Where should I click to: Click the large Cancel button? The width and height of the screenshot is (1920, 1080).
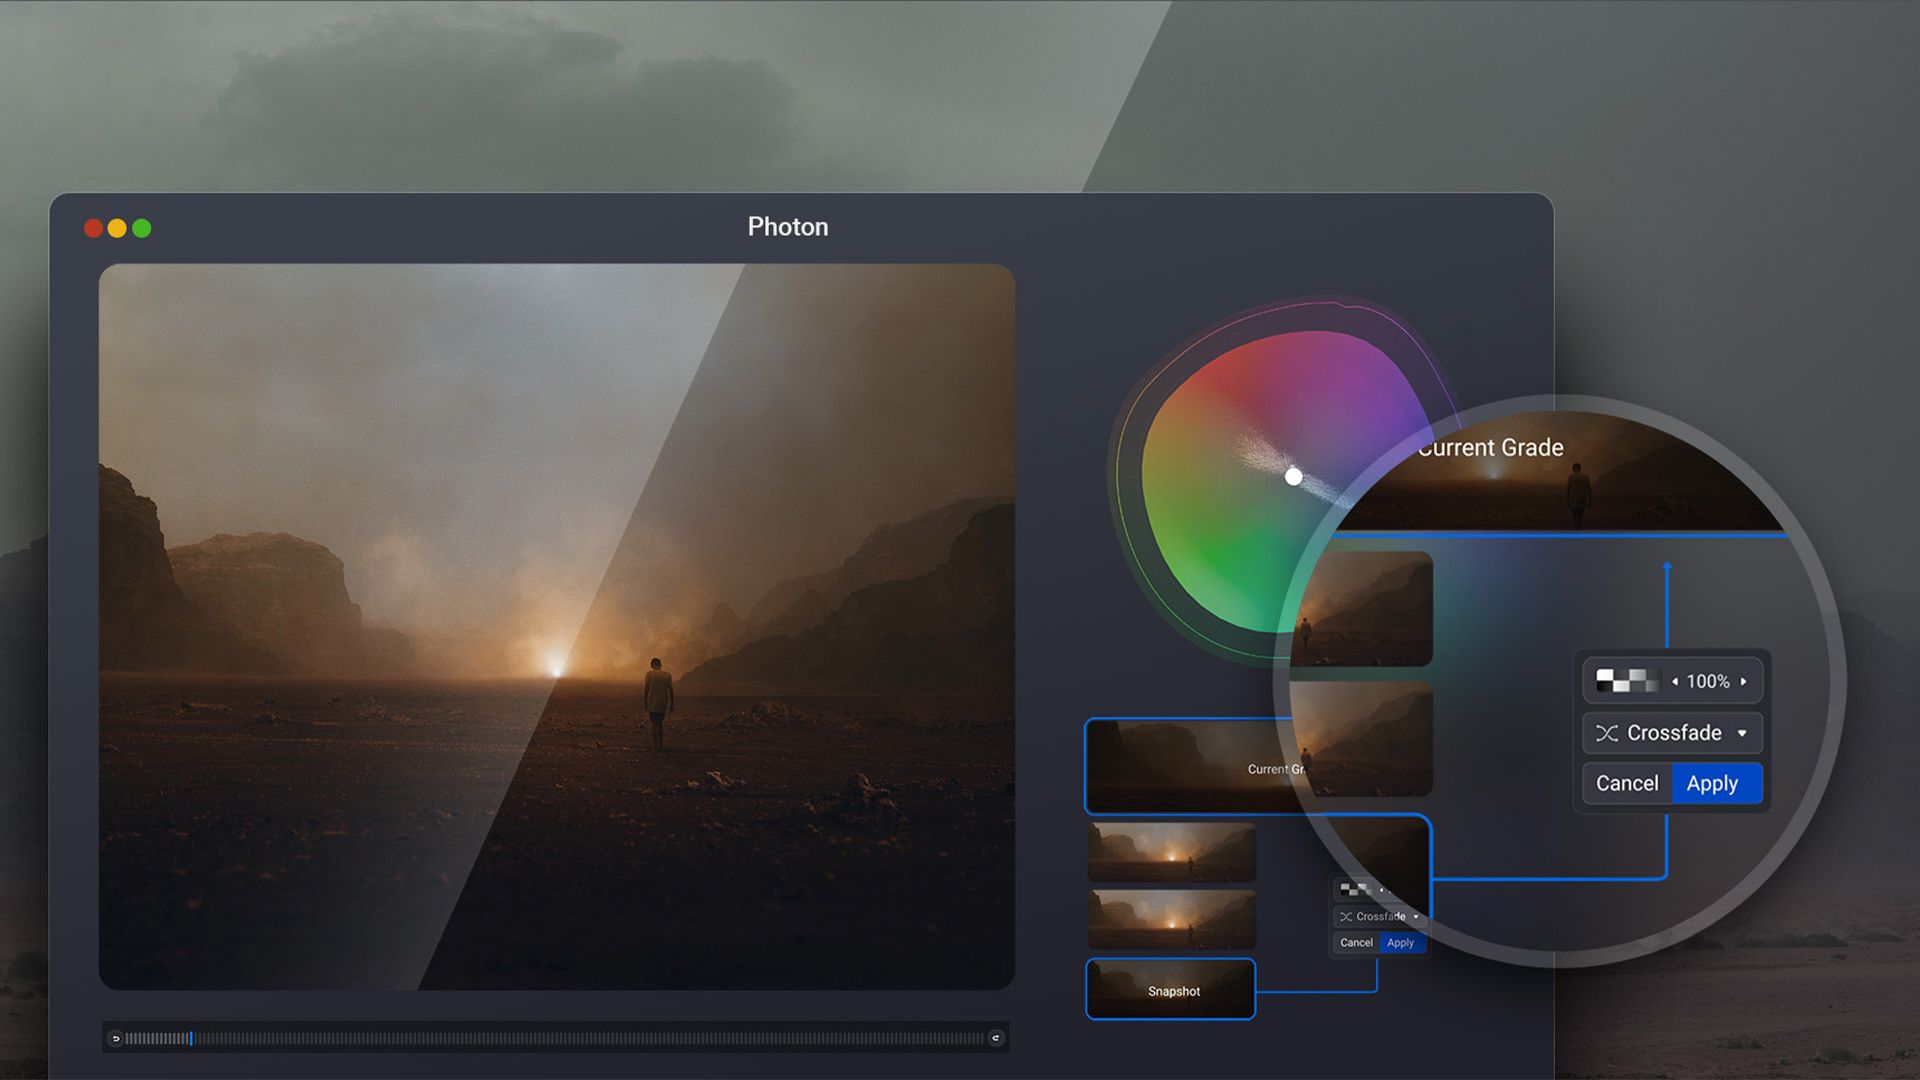pos(1627,784)
